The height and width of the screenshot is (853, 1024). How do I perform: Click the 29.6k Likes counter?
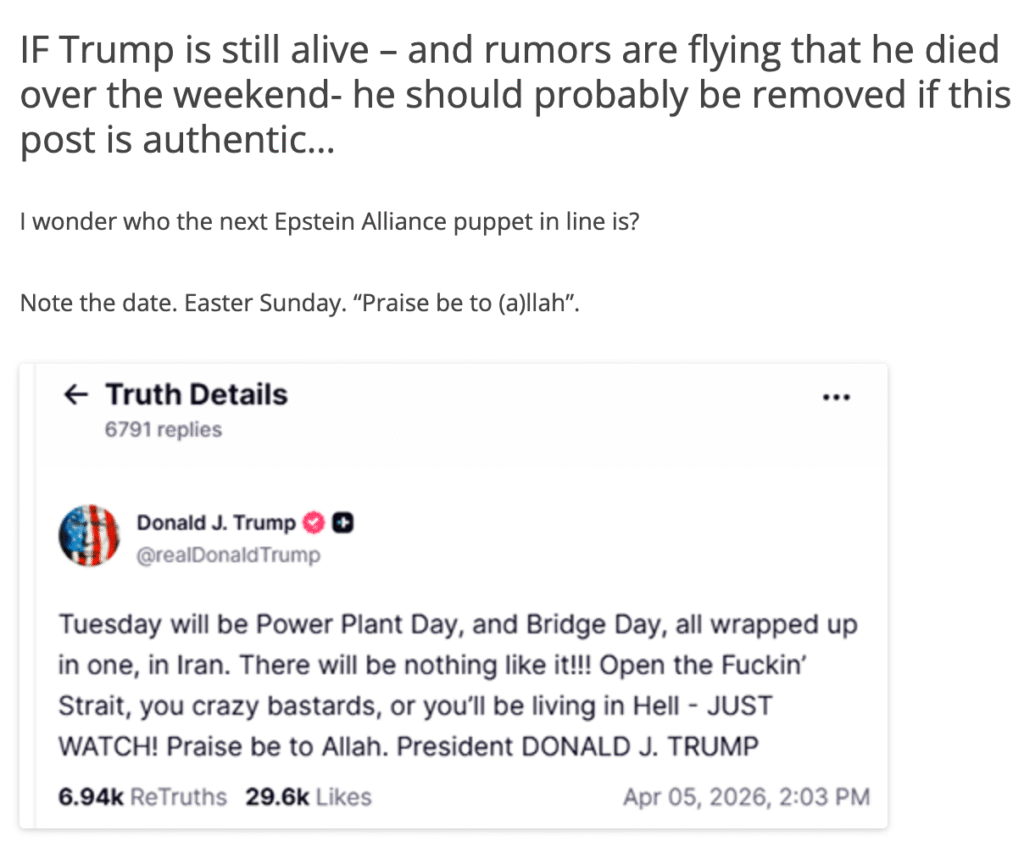(x=308, y=797)
